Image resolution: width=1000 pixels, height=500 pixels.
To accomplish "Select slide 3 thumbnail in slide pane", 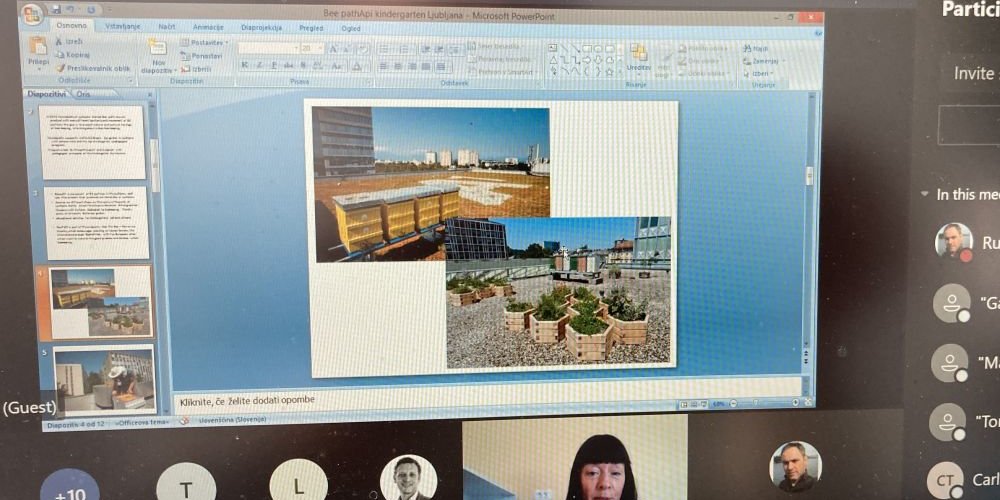I will click(98, 223).
